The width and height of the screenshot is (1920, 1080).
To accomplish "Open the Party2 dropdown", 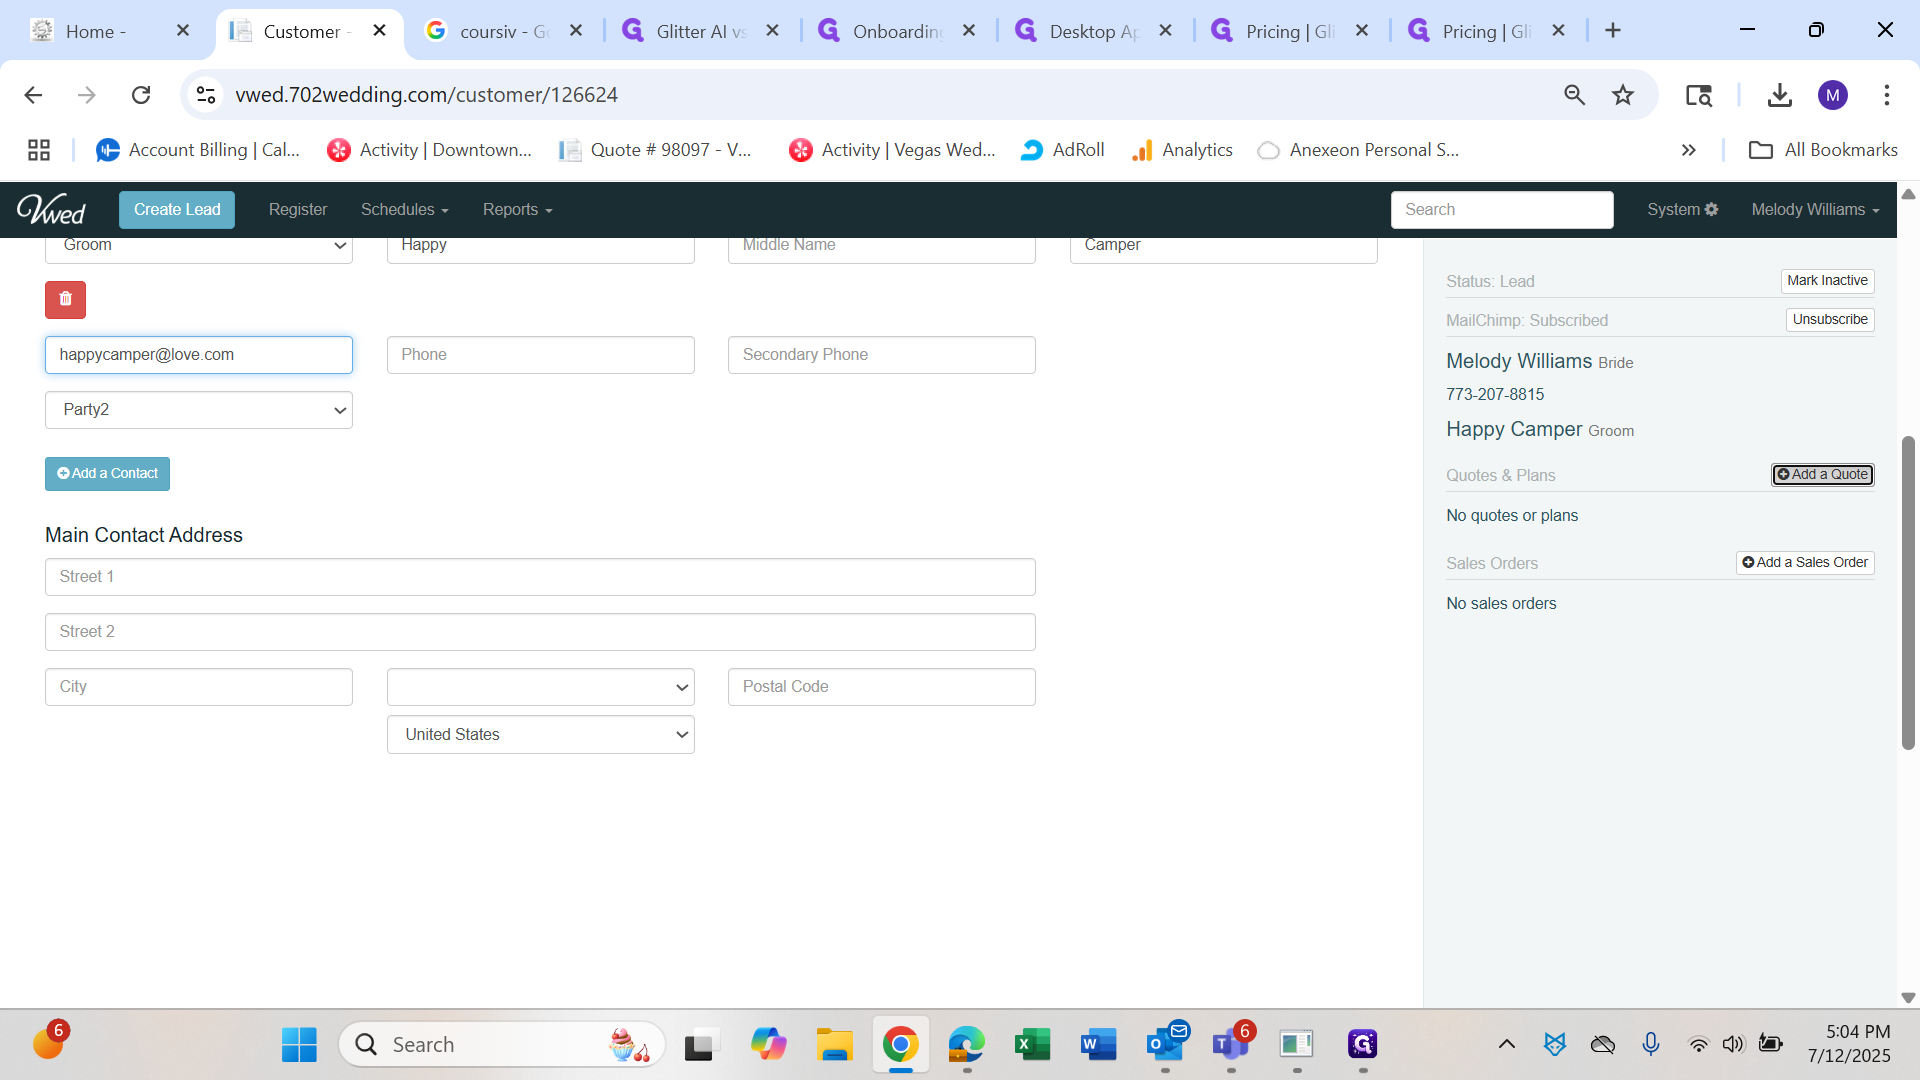I will (198, 410).
